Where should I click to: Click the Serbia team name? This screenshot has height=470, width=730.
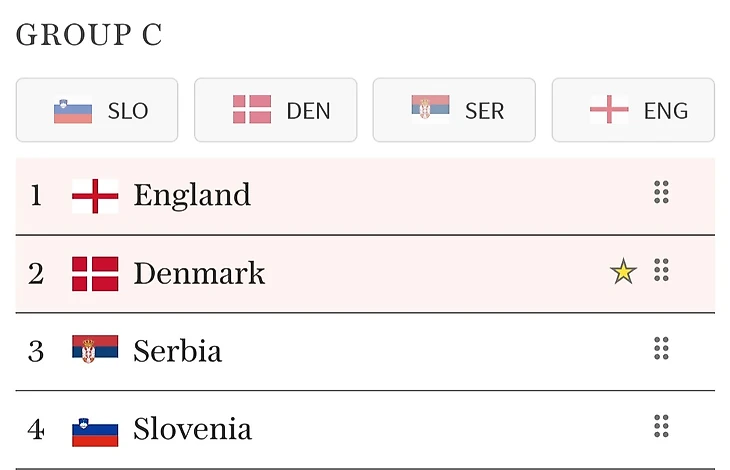point(177,351)
